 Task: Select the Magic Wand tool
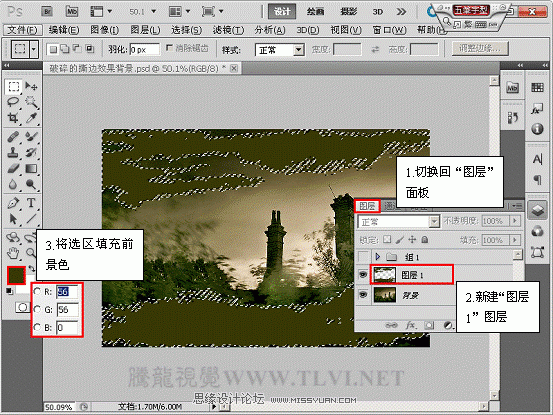[31, 102]
